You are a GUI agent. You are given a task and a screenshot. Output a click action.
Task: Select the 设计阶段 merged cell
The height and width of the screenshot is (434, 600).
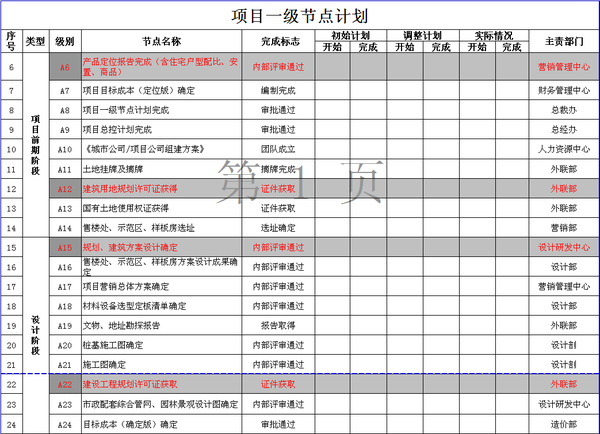click(36, 335)
